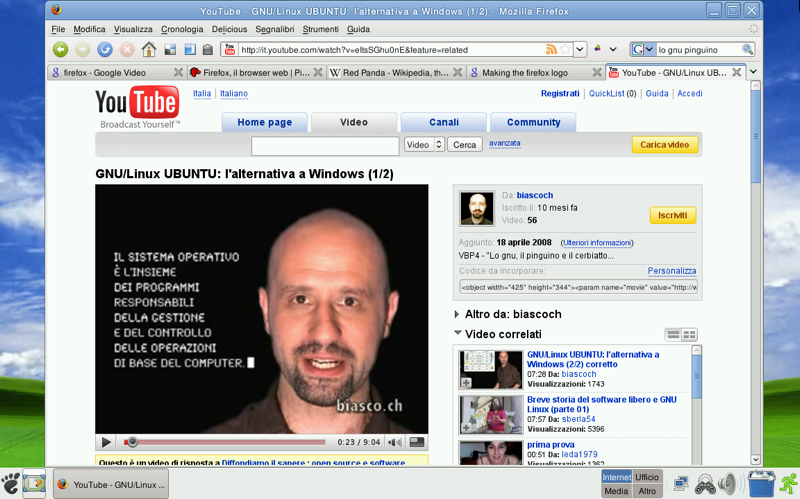Open the Cronologia menu
The width and height of the screenshot is (800, 499).
[182, 29]
